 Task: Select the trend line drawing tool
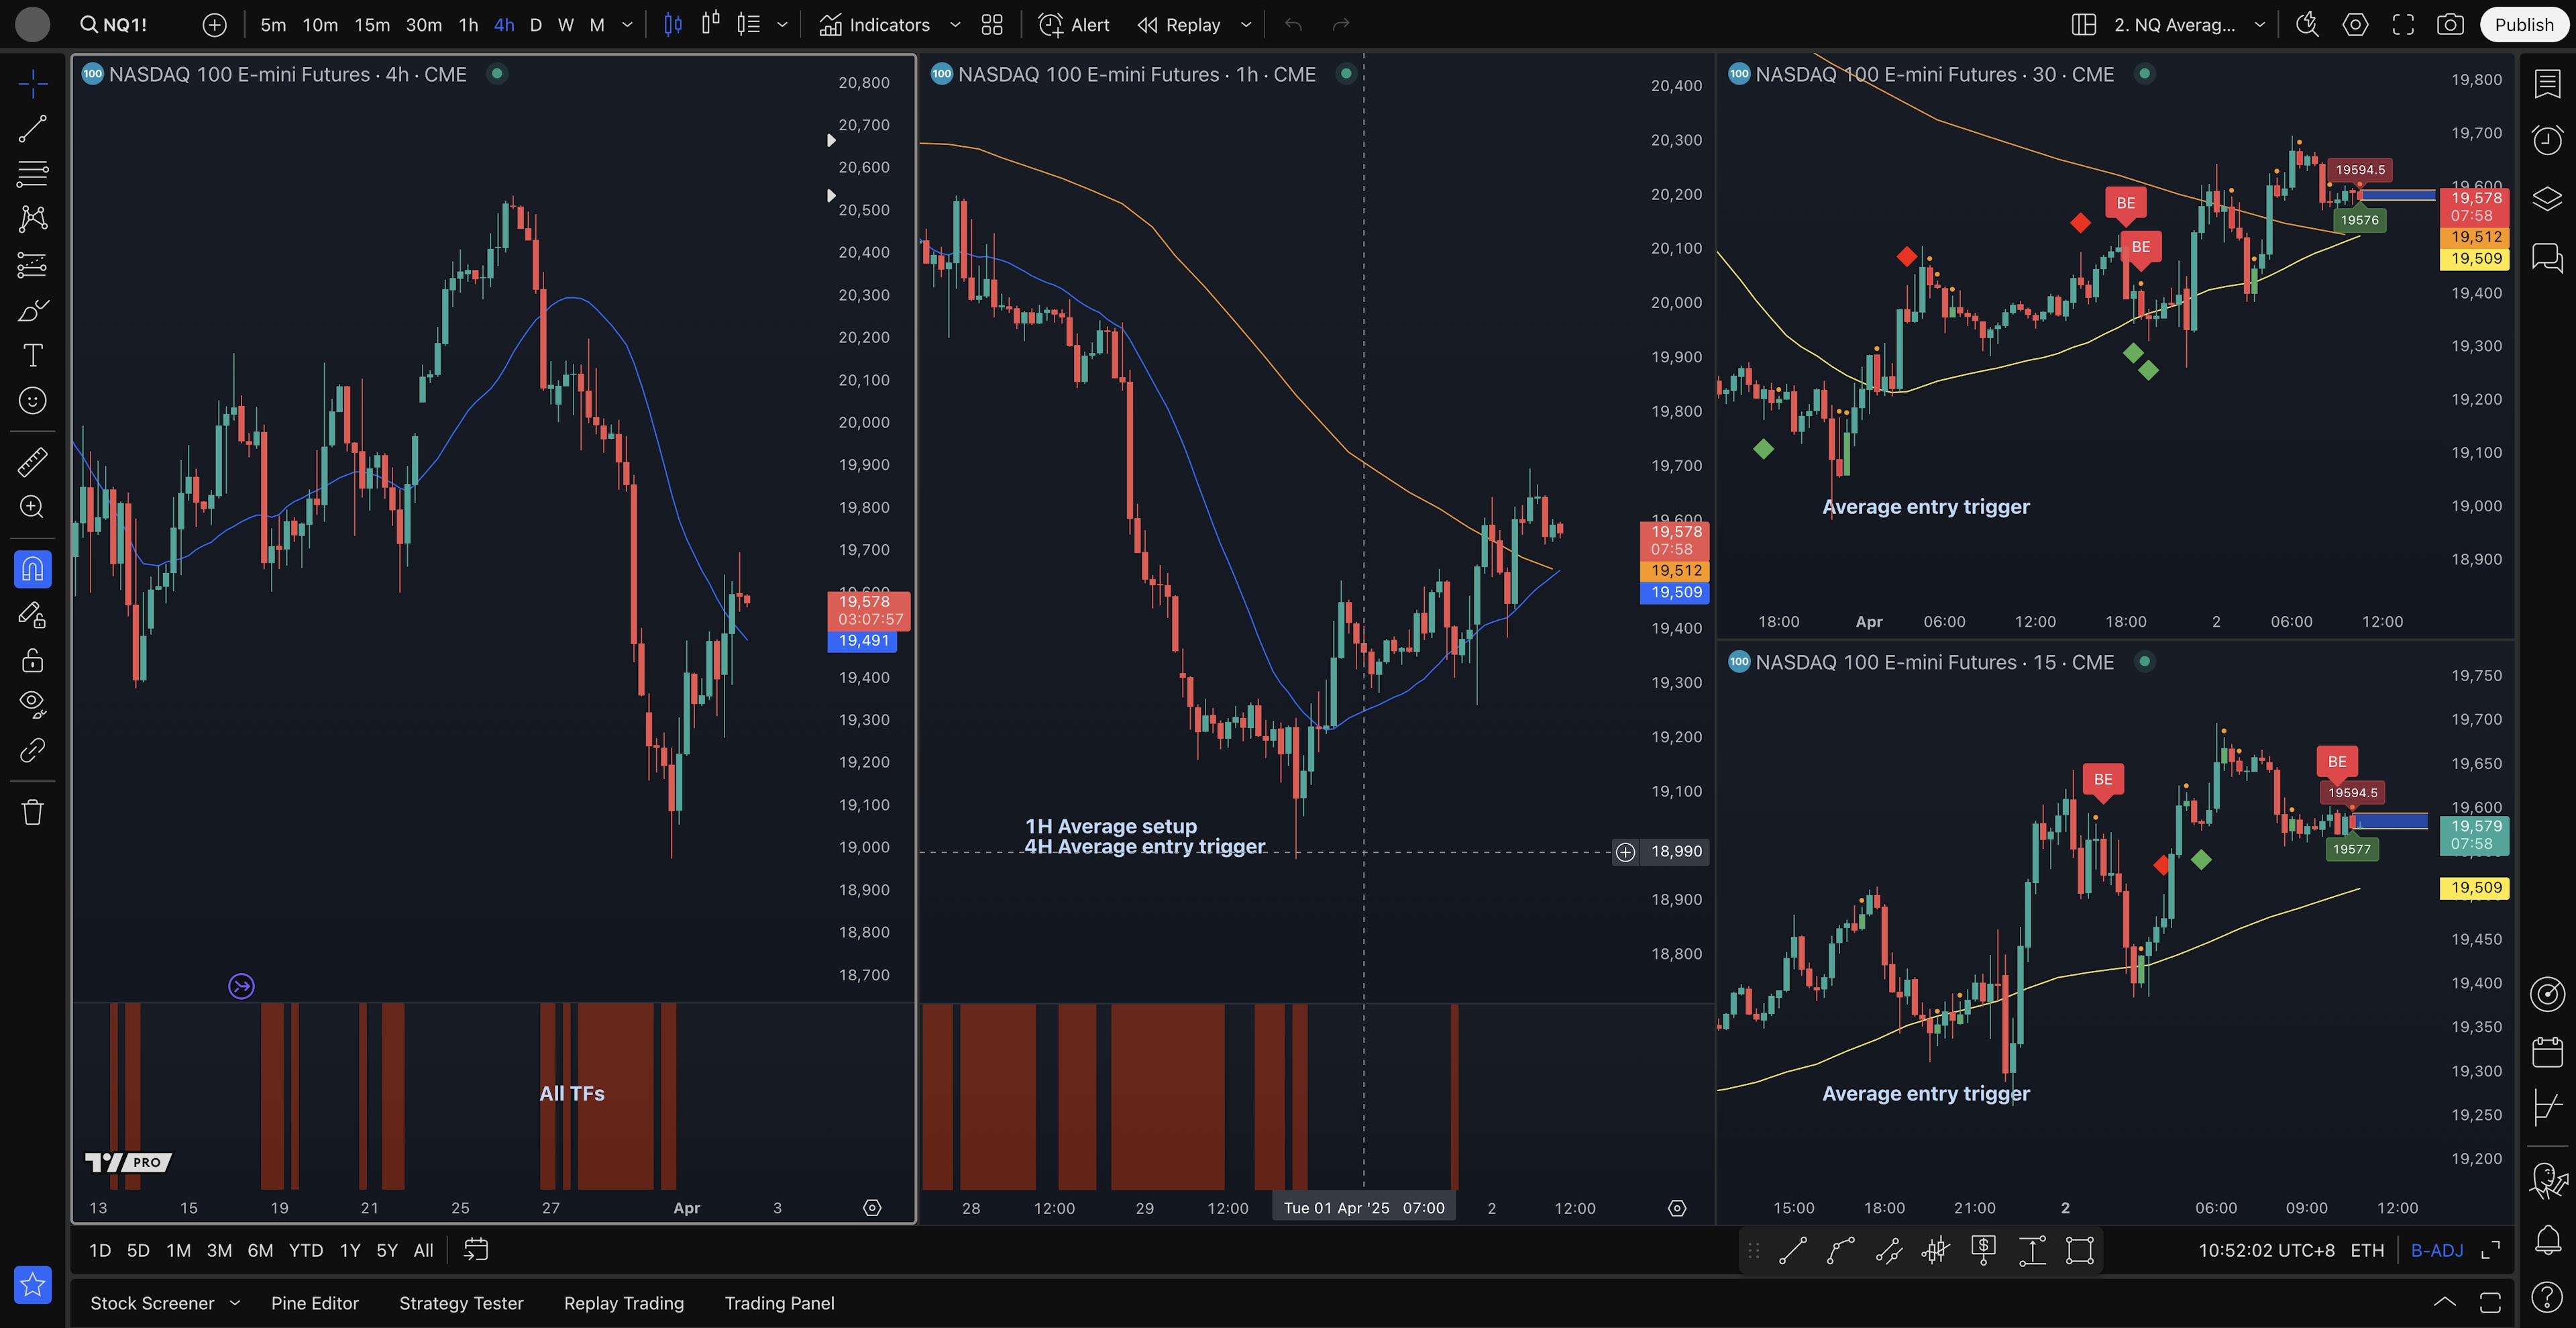coord(32,128)
